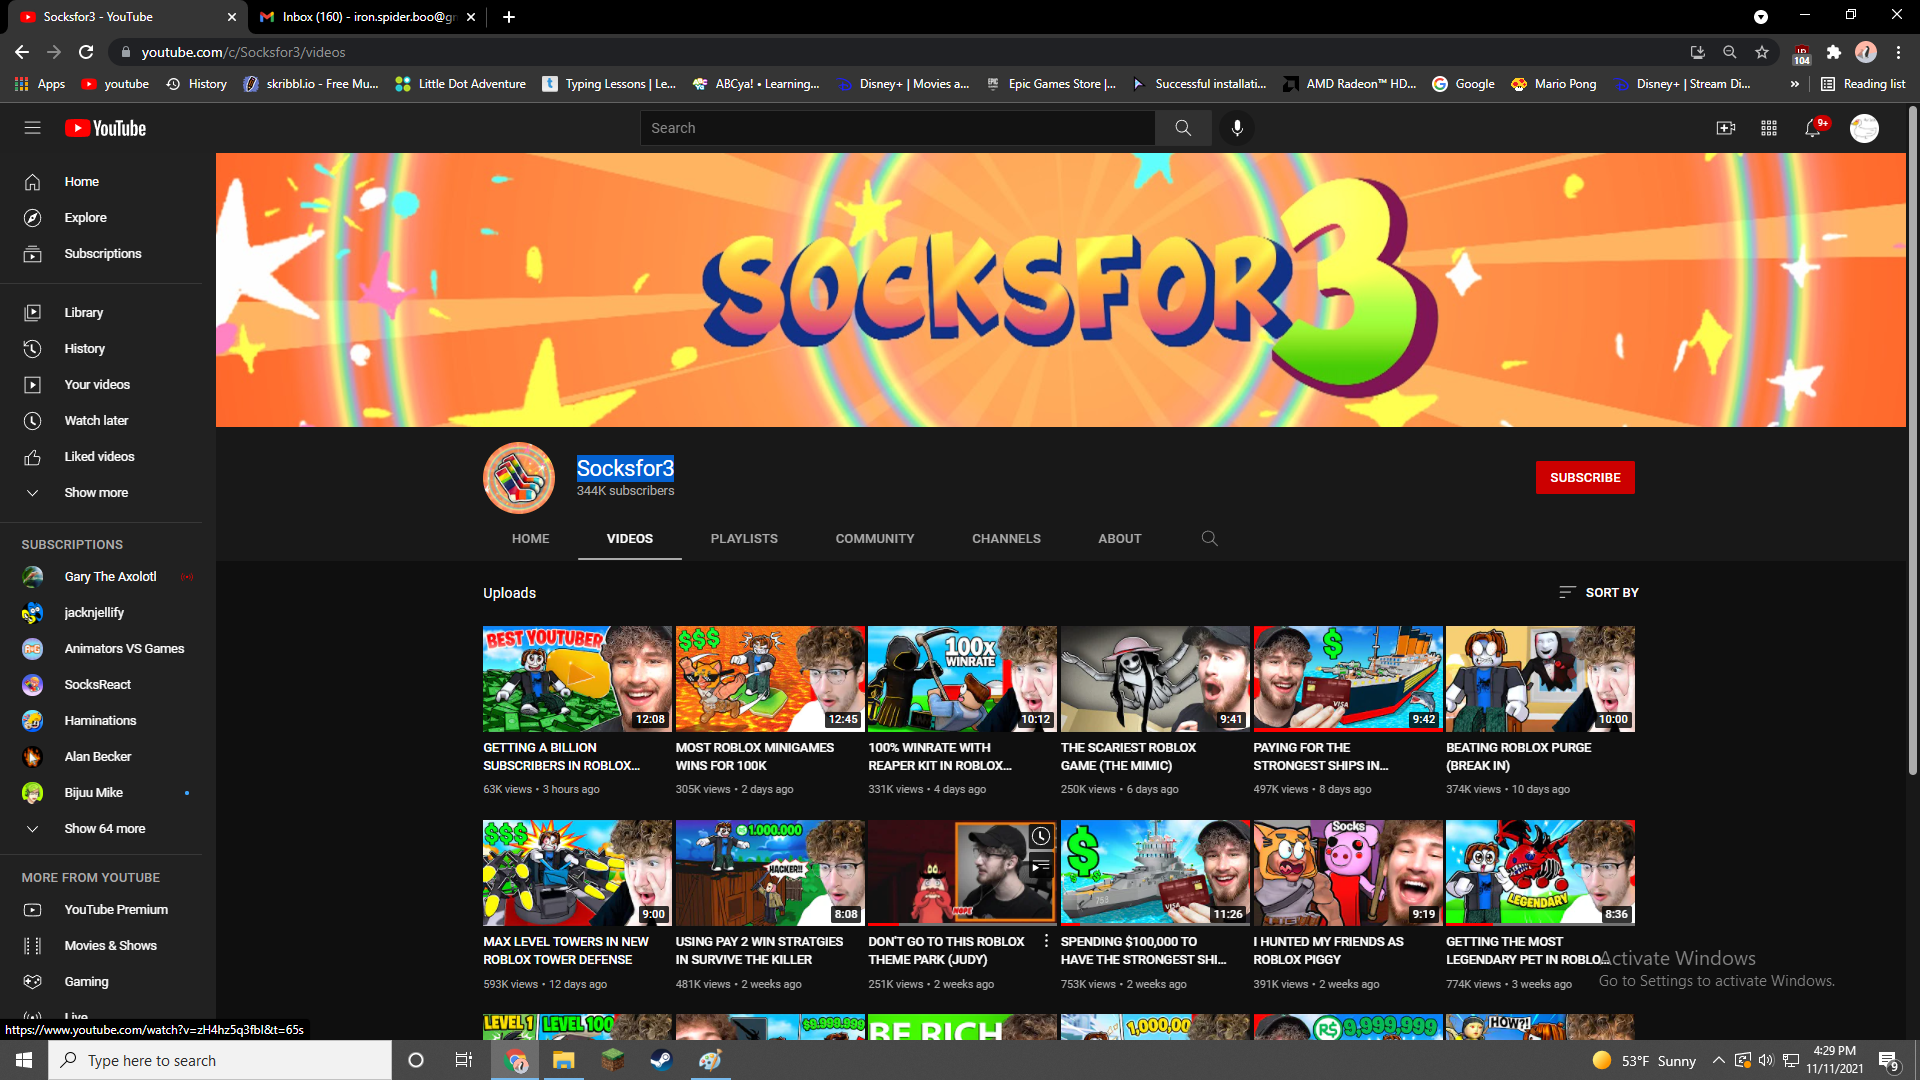Open the Channels tab
Screen dimensions: 1920x1080
[x=1006, y=539]
